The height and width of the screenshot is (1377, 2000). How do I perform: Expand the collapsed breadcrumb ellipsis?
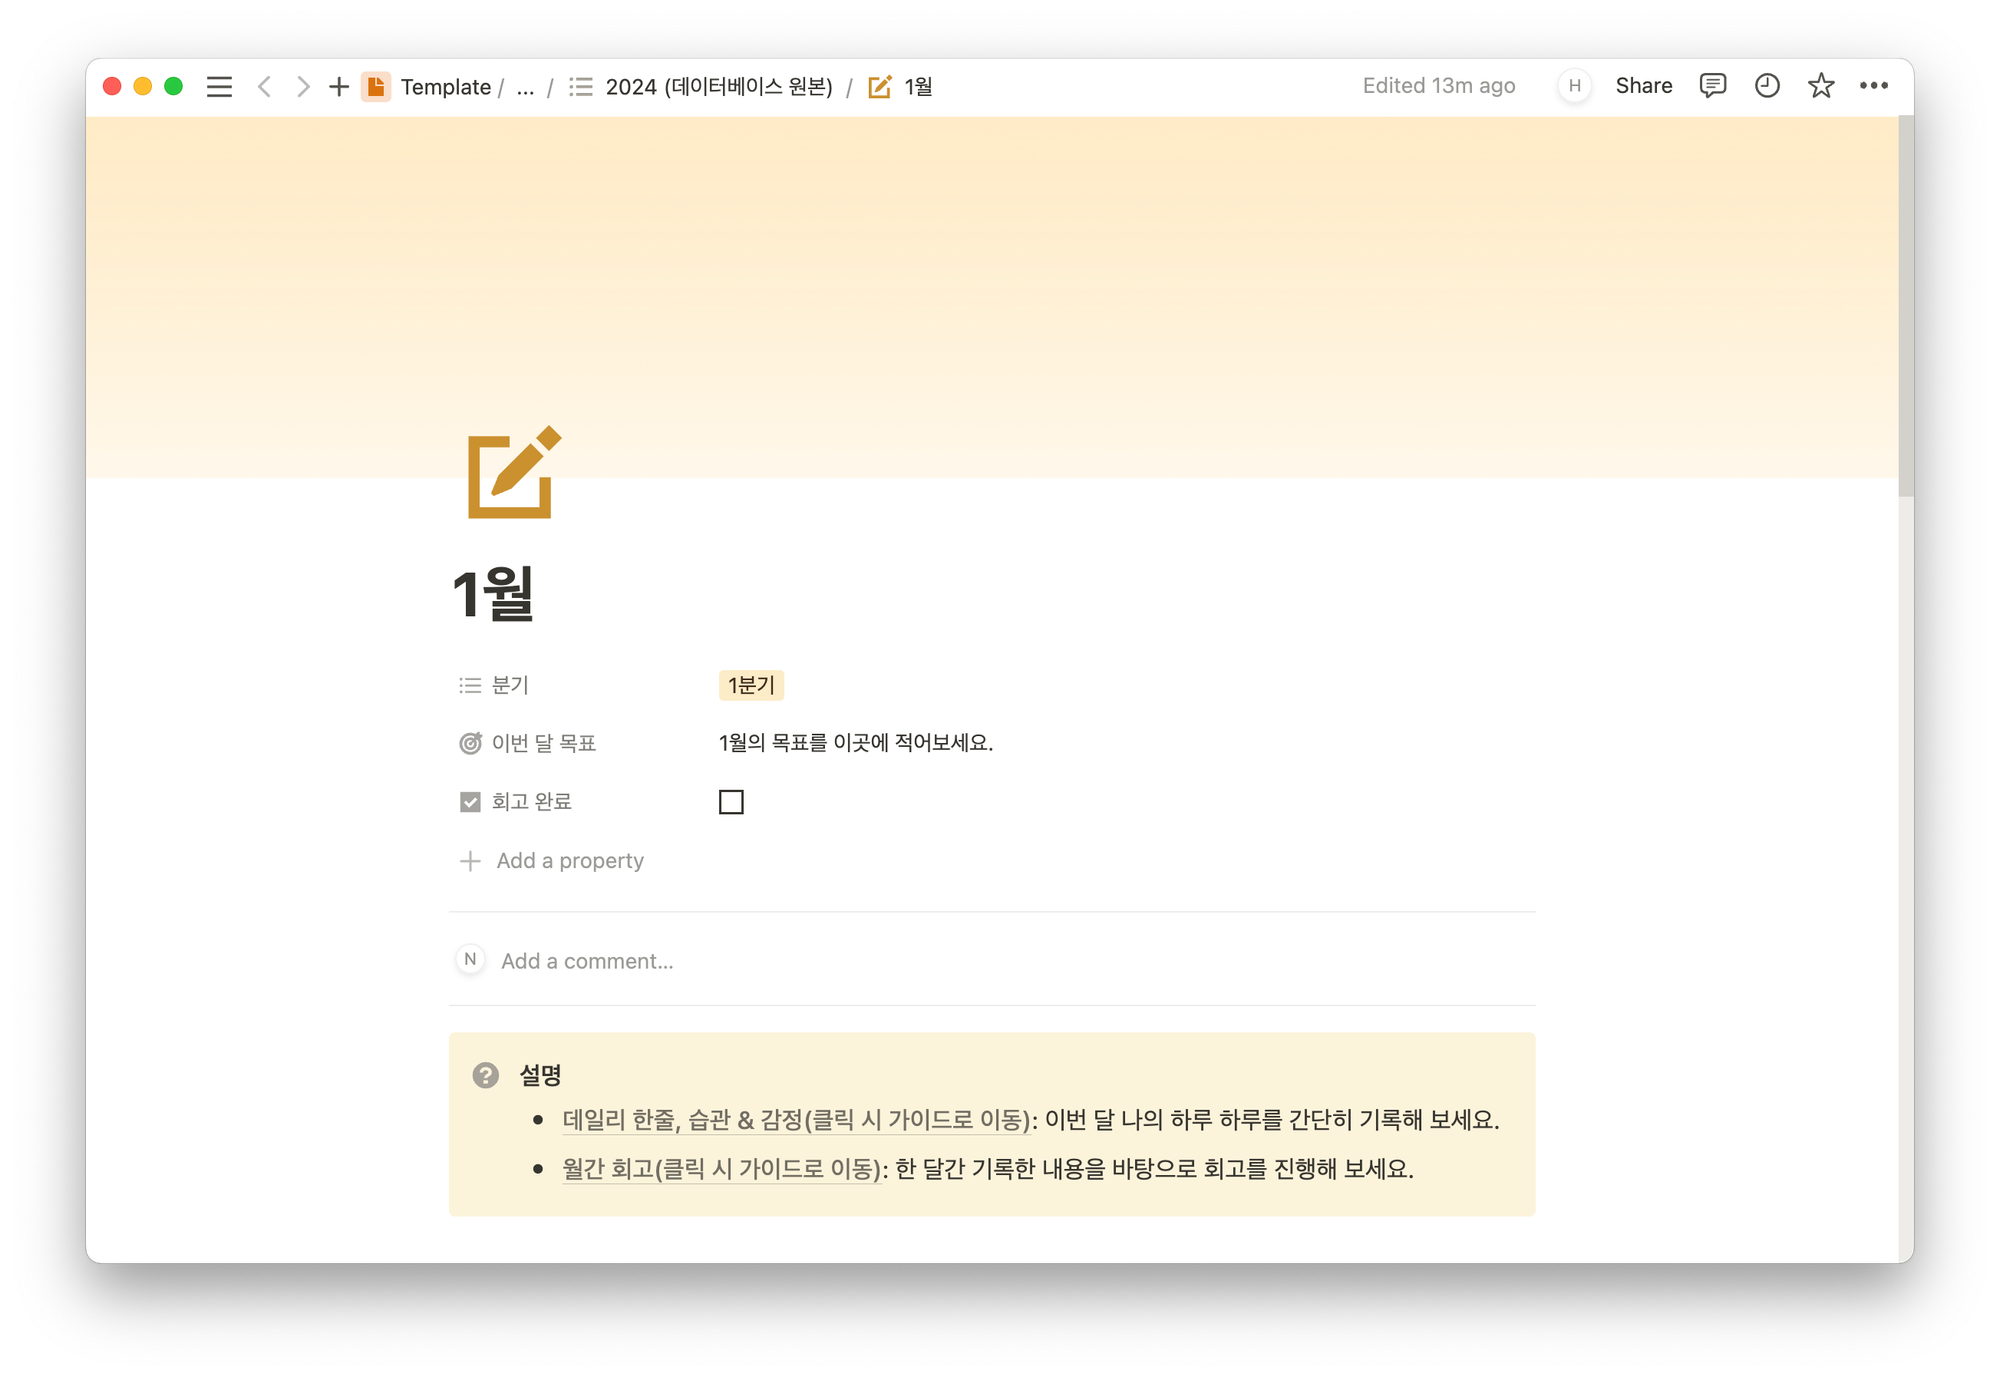click(525, 88)
